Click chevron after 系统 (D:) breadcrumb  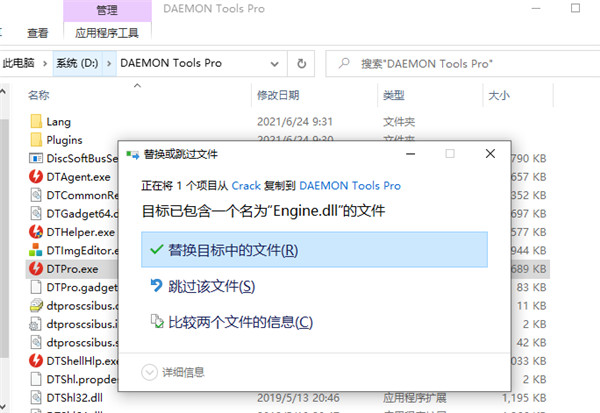coord(109,63)
